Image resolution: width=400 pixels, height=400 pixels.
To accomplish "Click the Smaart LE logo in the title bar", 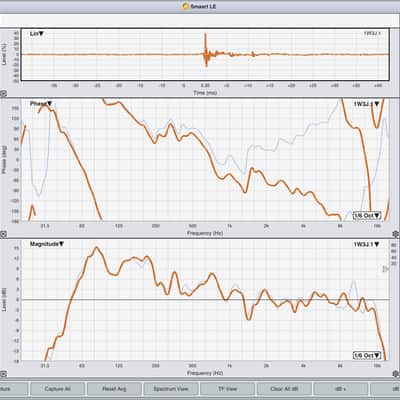I will pos(186,6).
